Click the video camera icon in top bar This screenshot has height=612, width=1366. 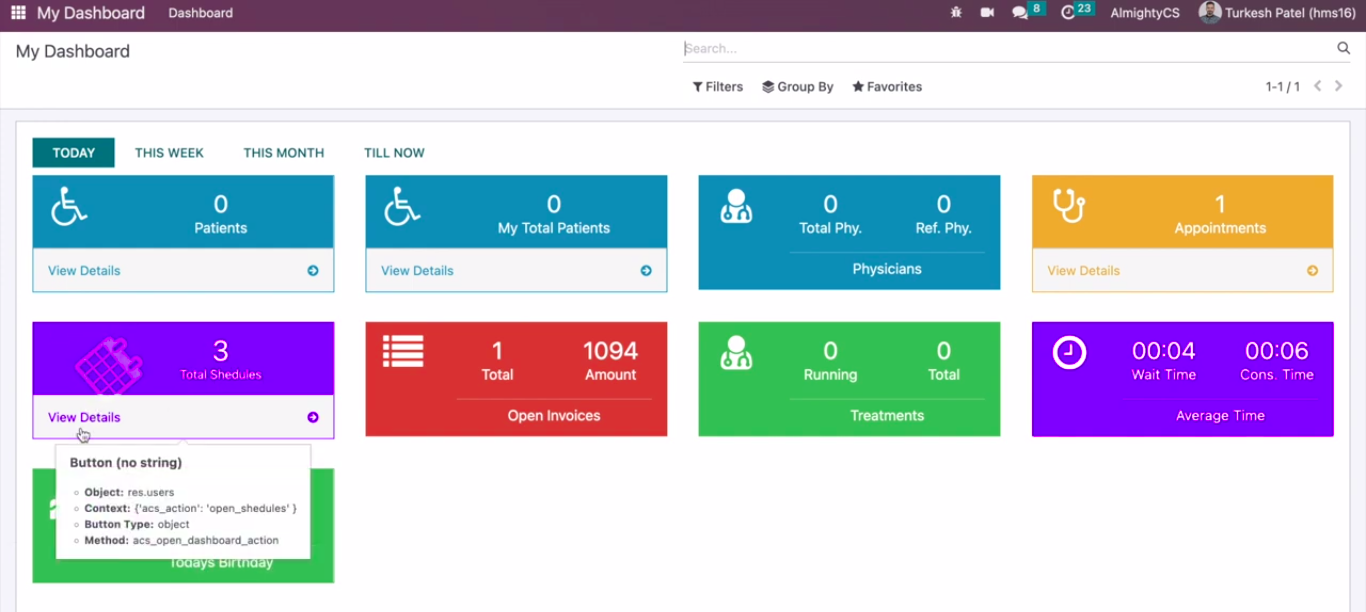coord(987,13)
